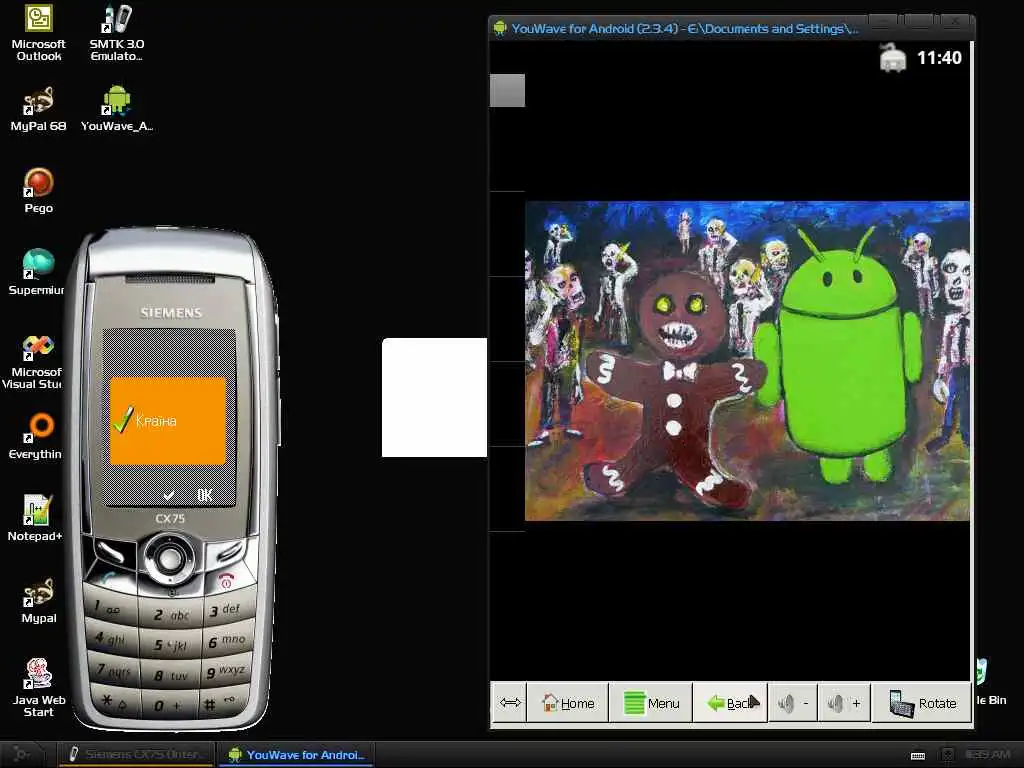Click the gray square in YouWave side panel

click(507, 90)
